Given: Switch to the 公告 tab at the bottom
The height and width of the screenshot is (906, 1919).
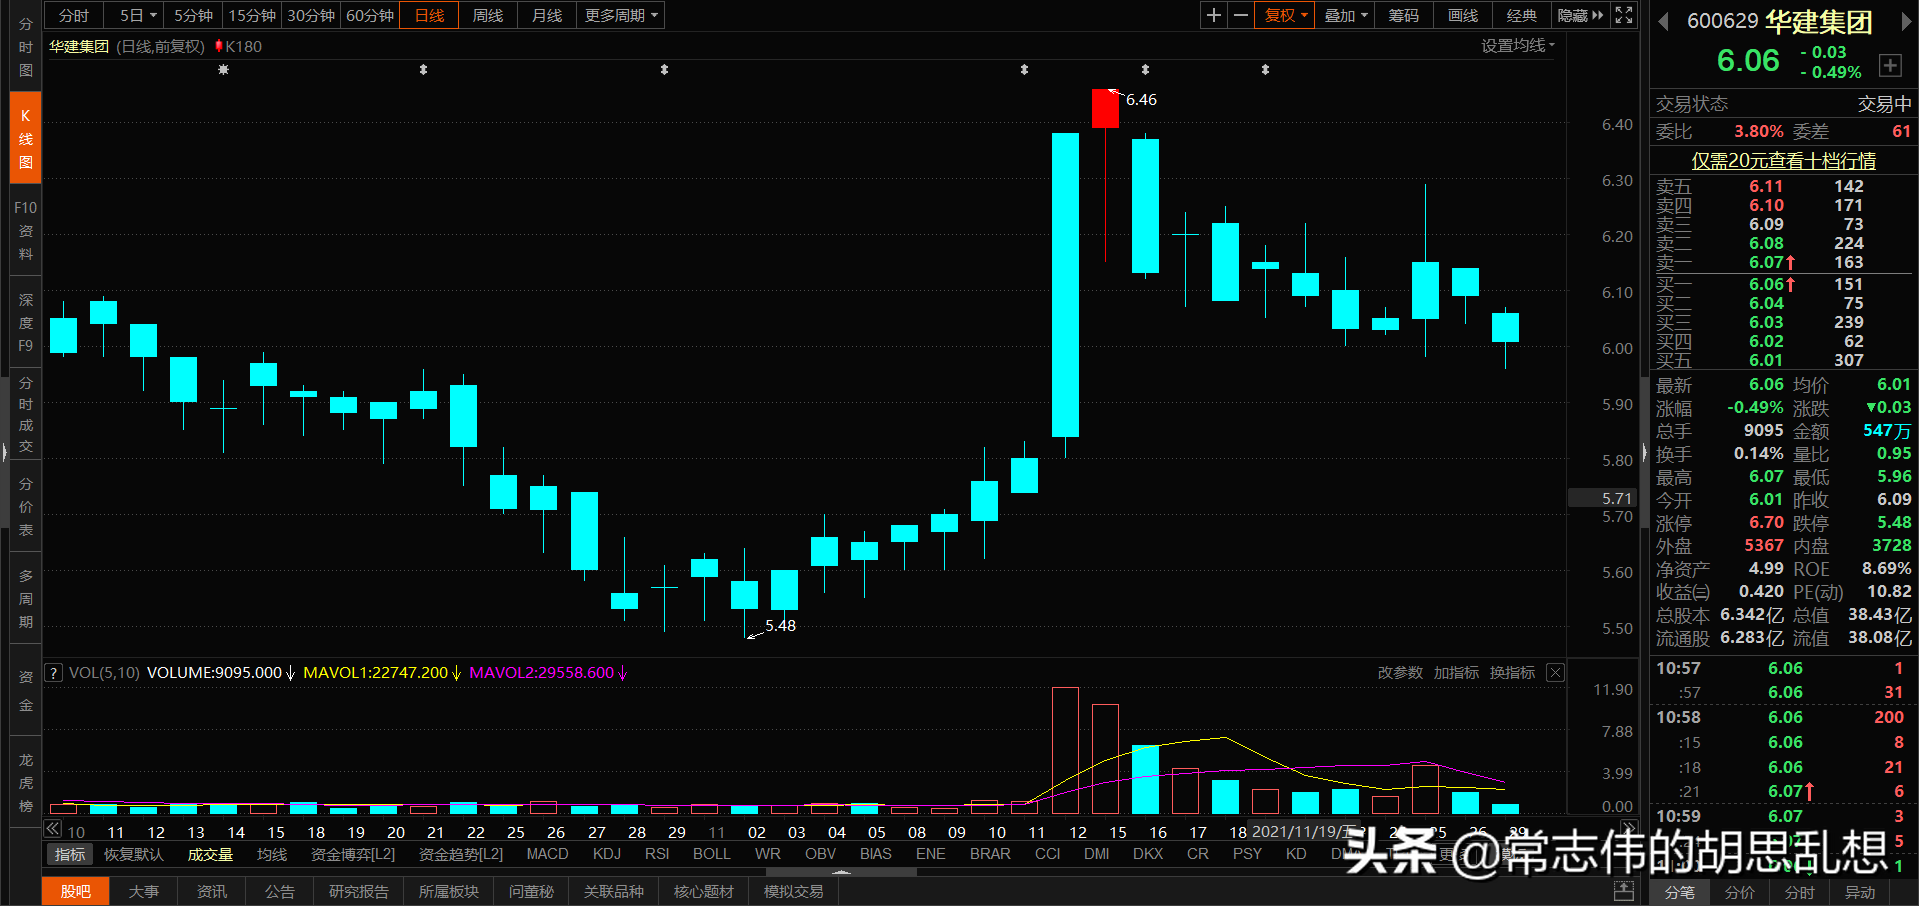Looking at the screenshot, I should point(279,891).
